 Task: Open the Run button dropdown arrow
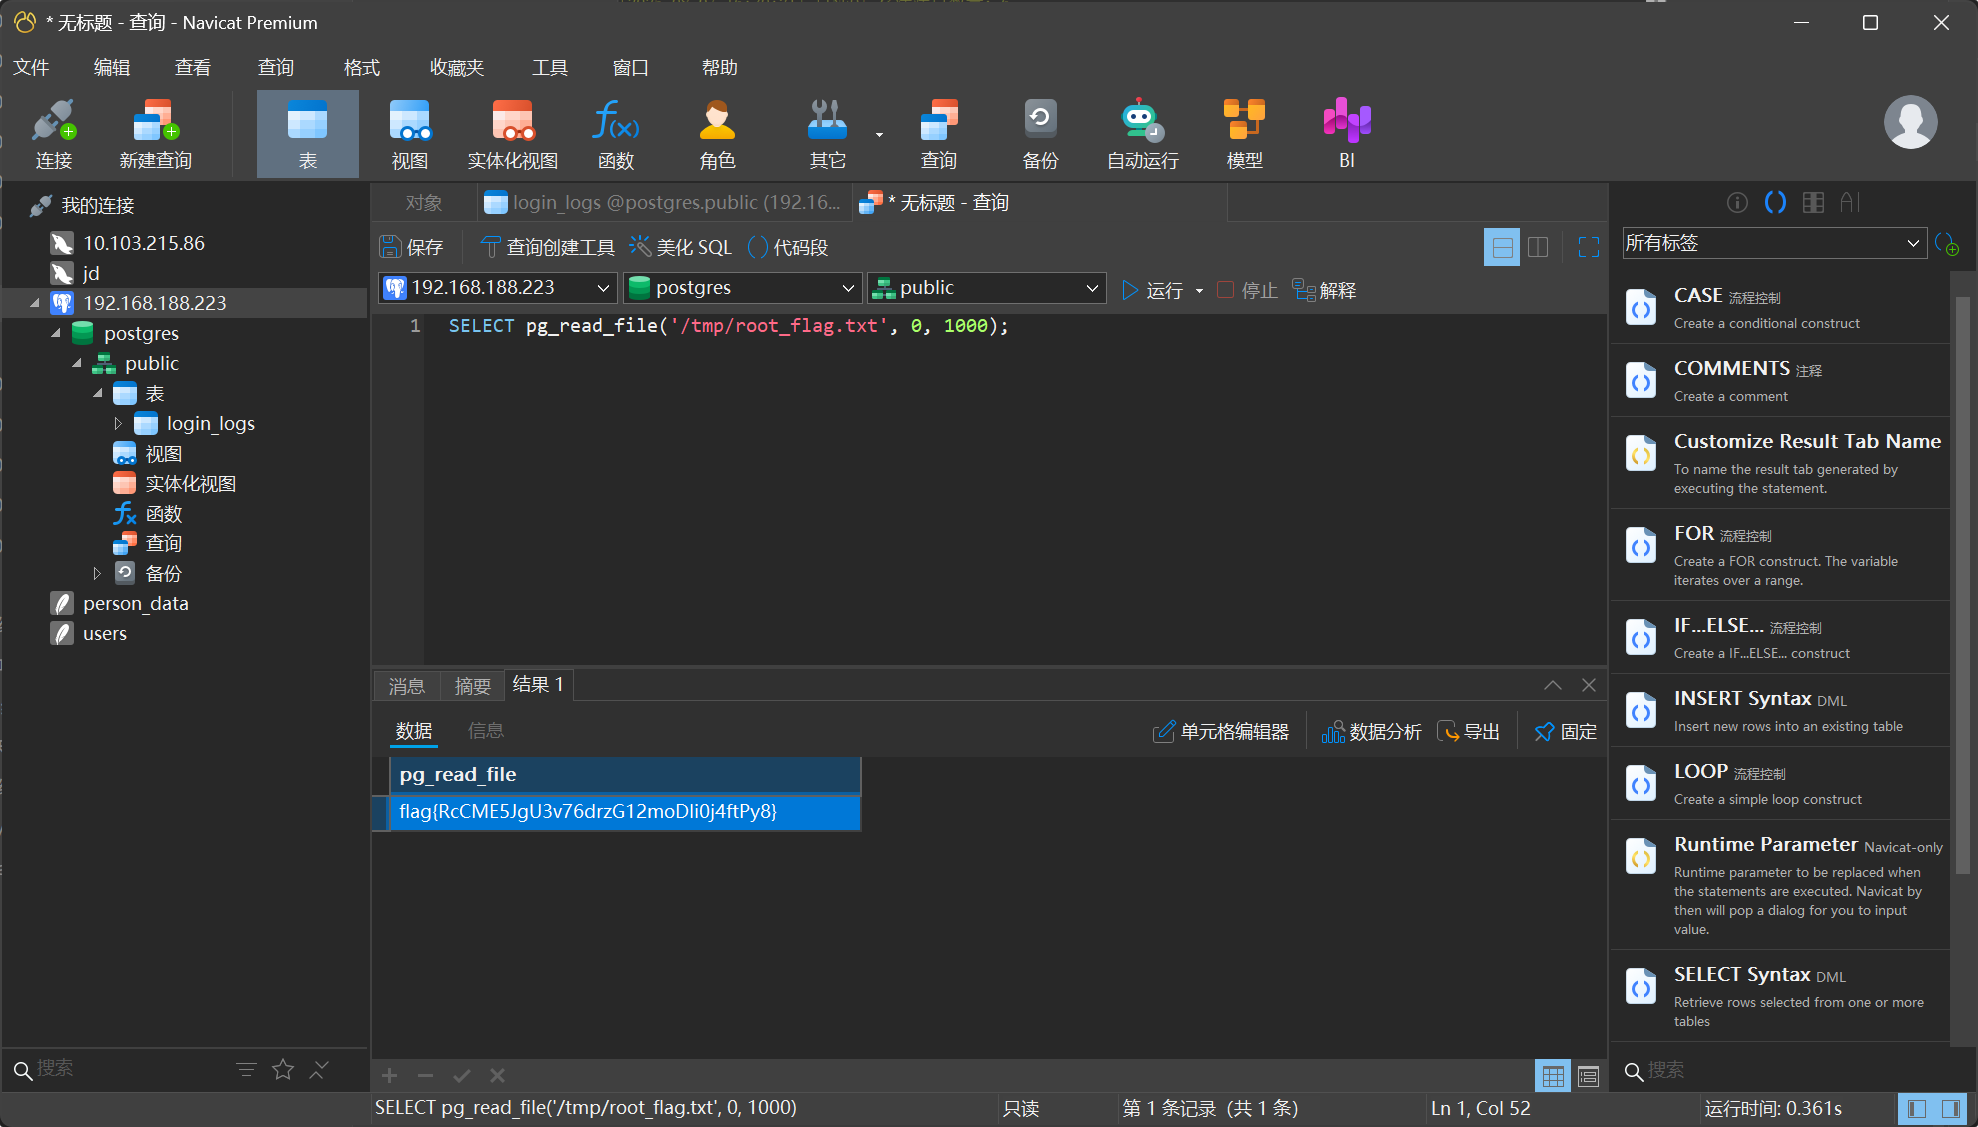(1199, 291)
